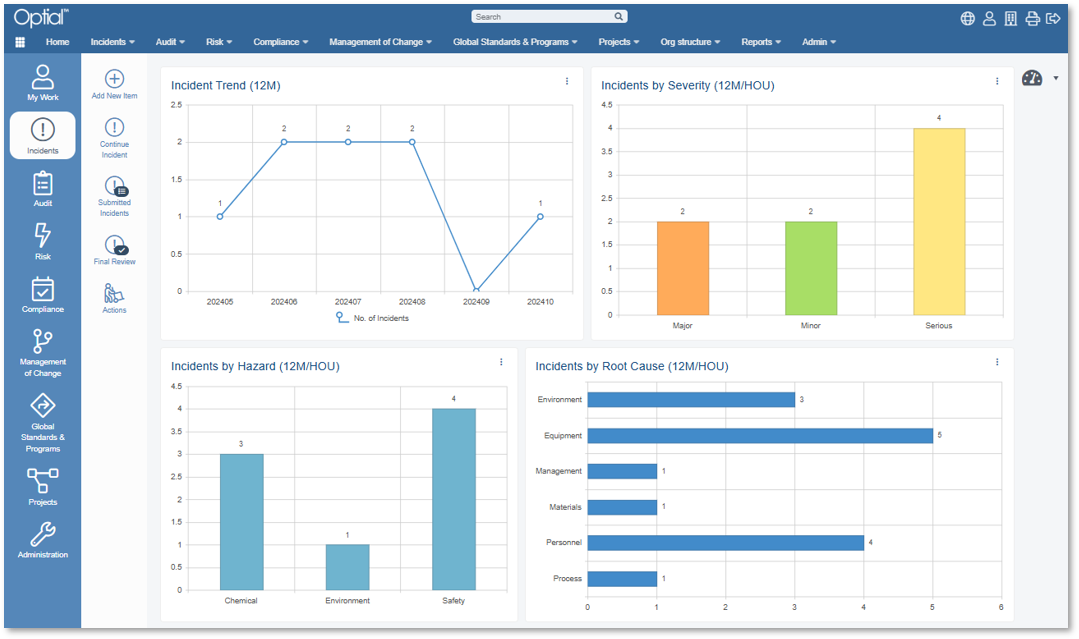Open the user profile icon

989,17
